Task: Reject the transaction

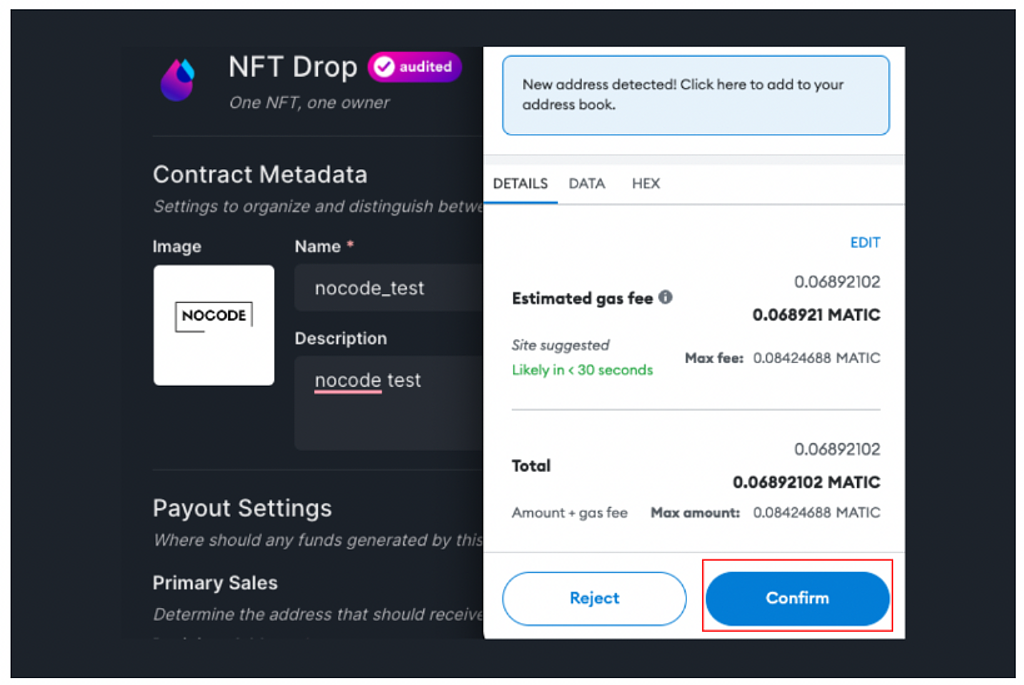Action: click(x=594, y=598)
